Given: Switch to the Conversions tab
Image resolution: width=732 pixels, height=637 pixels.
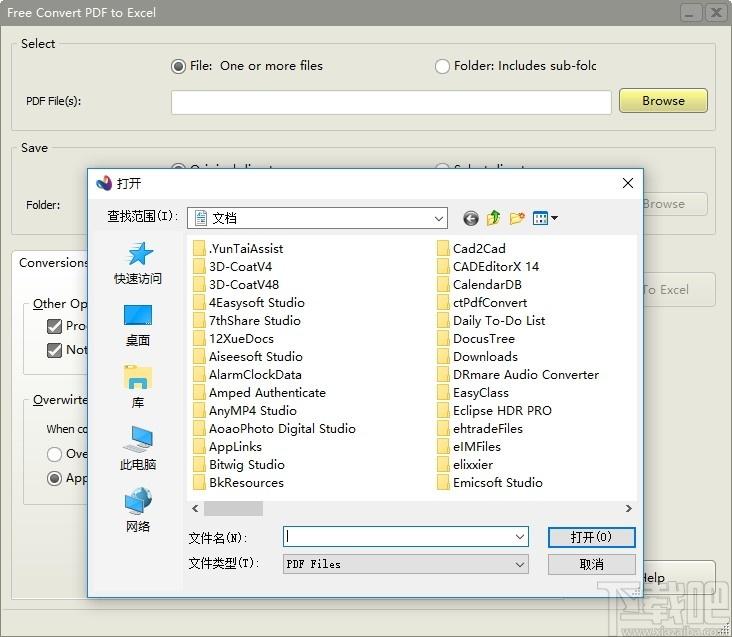Looking at the screenshot, I should [x=52, y=263].
